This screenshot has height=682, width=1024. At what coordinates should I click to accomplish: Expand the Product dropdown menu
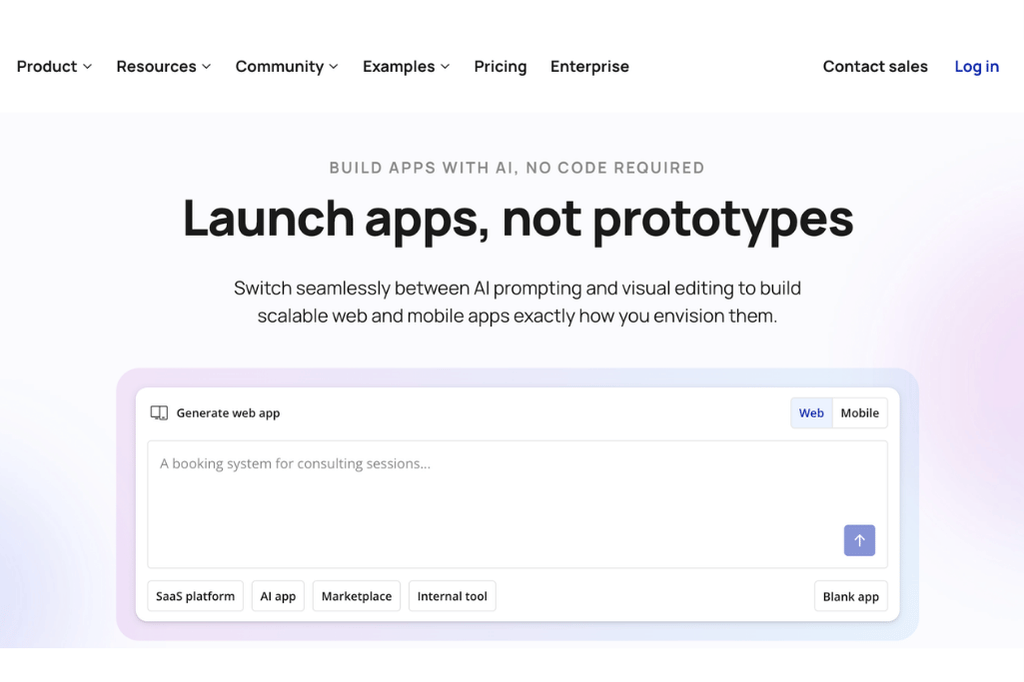pos(54,67)
